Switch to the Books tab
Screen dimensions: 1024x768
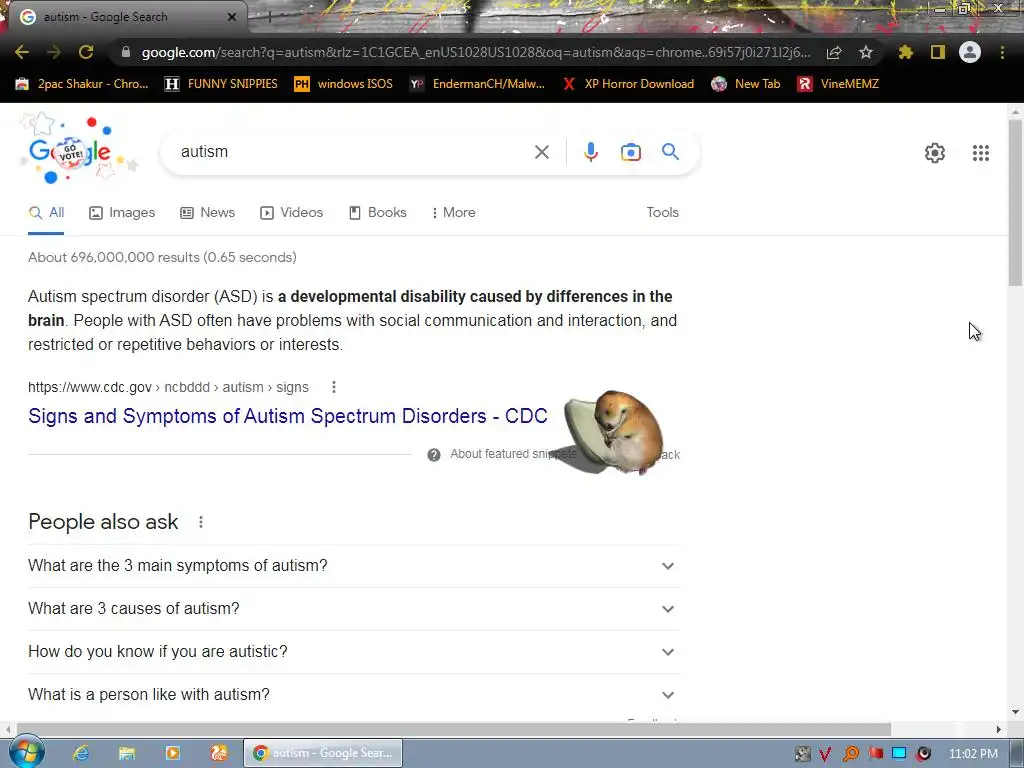[x=377, y=212]
